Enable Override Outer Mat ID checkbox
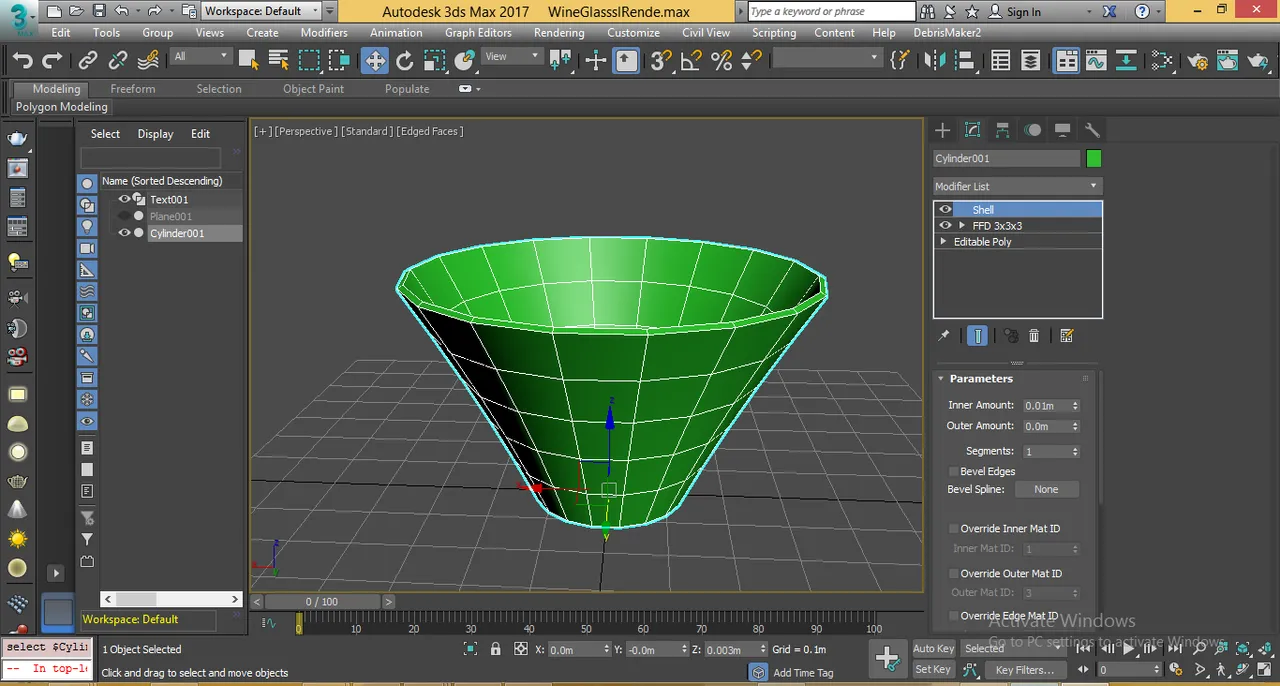This screenshot has width=1280, height=686. click(x=953, y=574)
